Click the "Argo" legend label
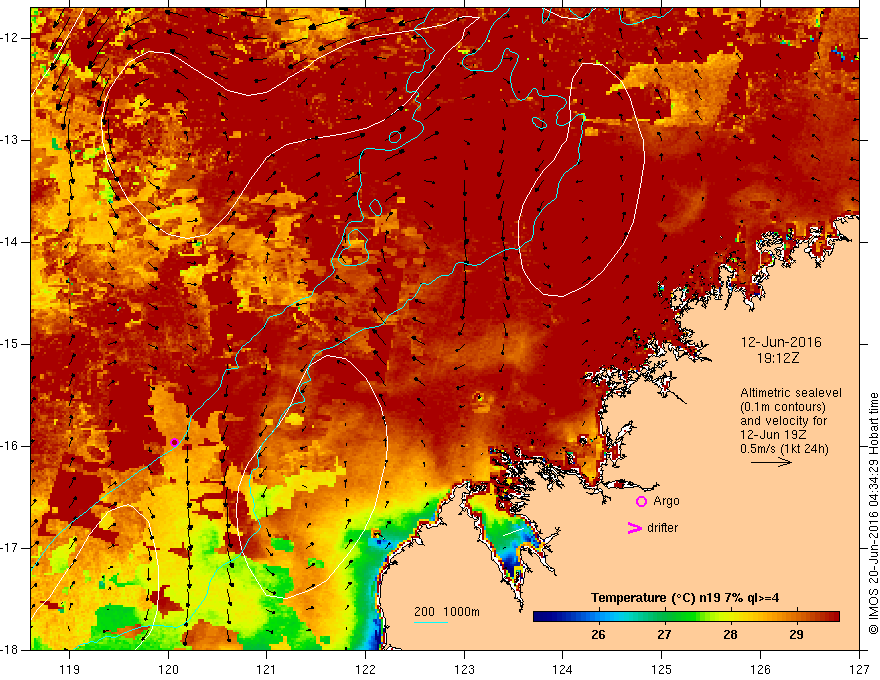The width and height of the screenshot is (880, 680). [x=666, y=501]
